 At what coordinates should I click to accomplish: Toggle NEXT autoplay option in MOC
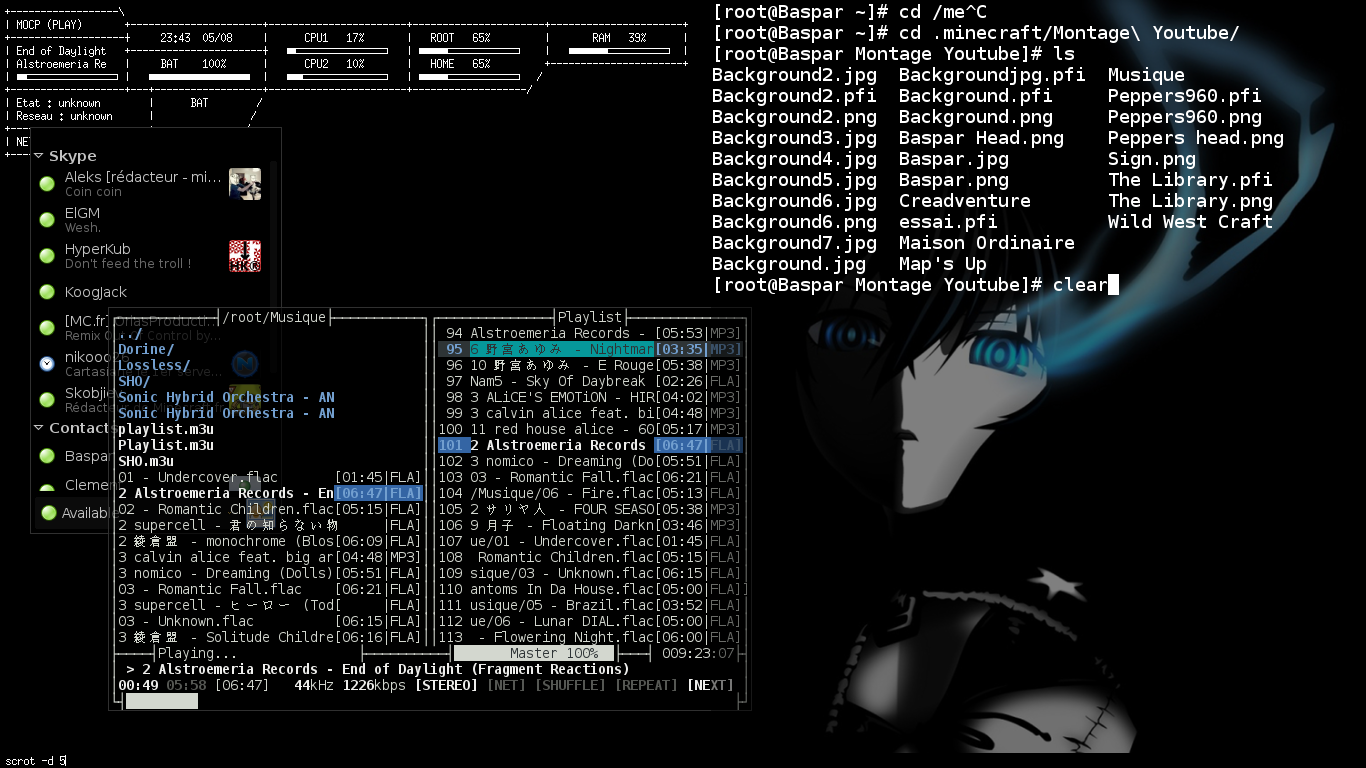pos(710,685)
